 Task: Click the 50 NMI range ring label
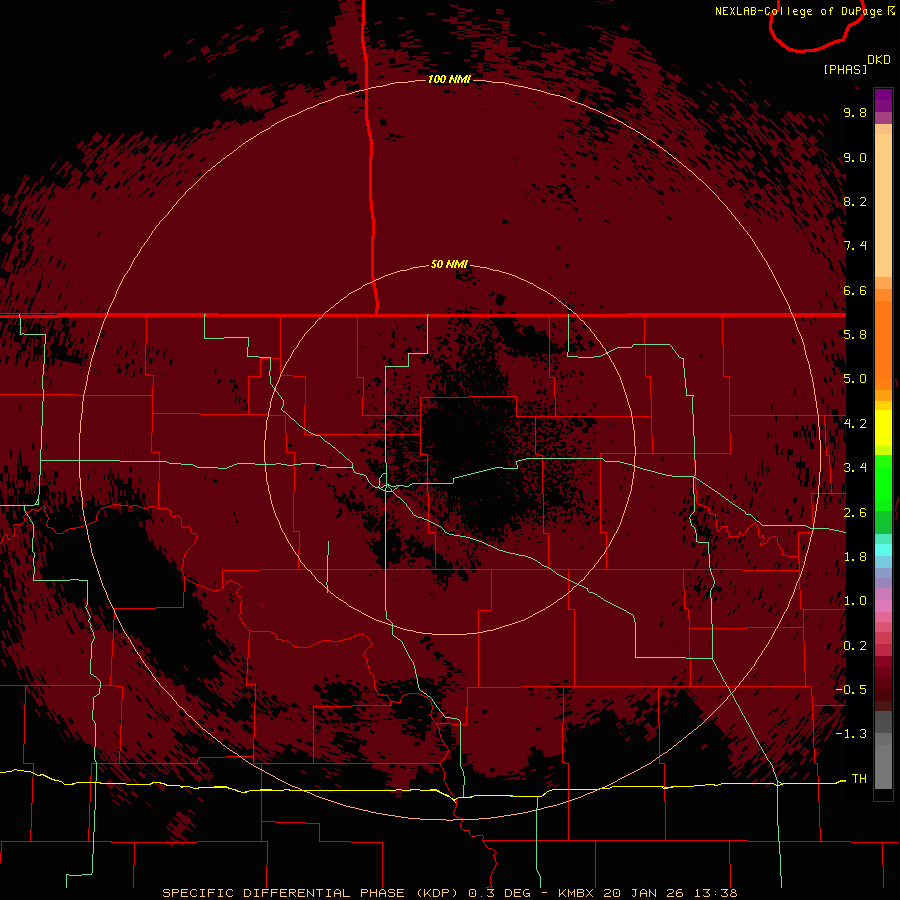[449, 264]
